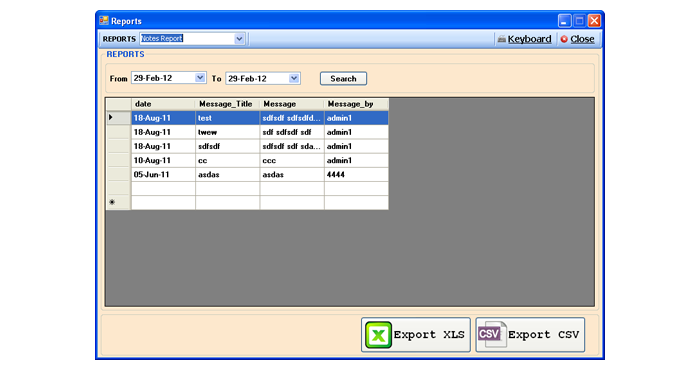Select the Message_Title cell asdas
This screenshot has height=371, width=700.
point(227,175)
